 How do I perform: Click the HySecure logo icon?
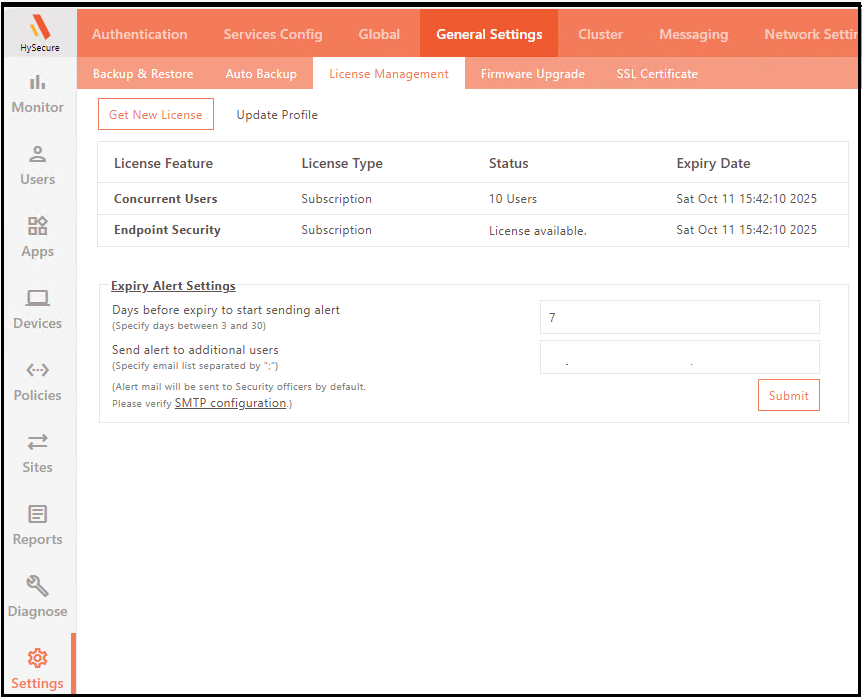click(x=39, y=27)
